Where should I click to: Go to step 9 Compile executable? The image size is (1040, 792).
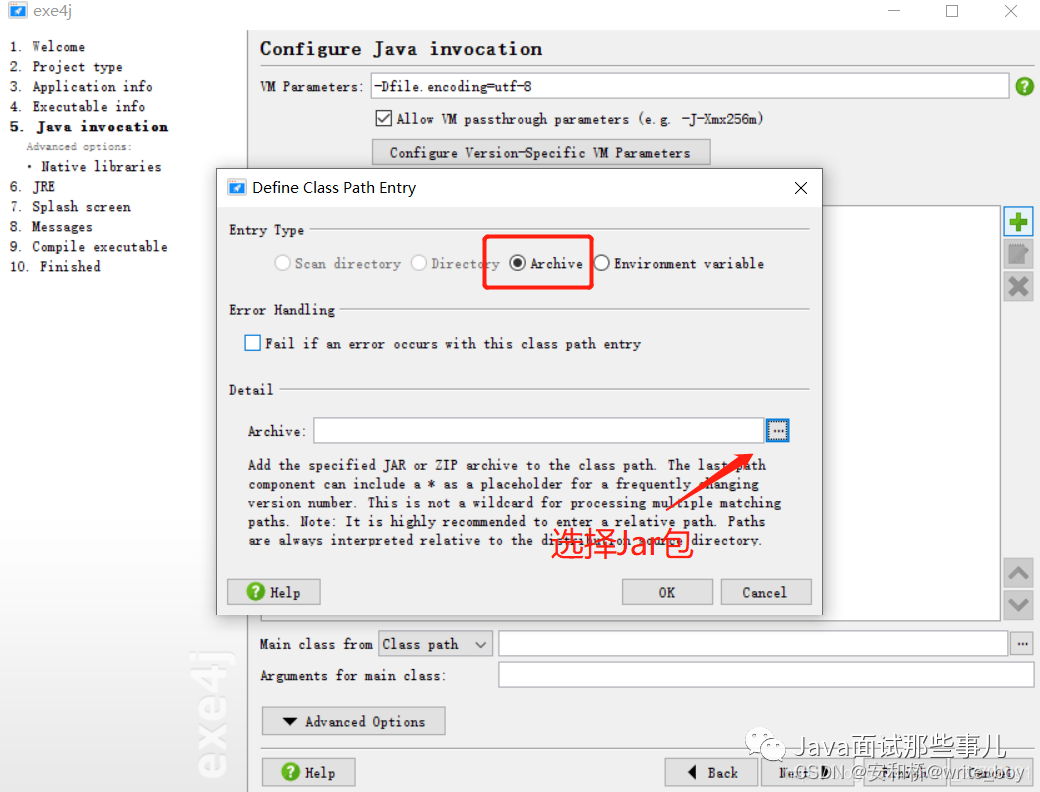click(x=88, y=246)
